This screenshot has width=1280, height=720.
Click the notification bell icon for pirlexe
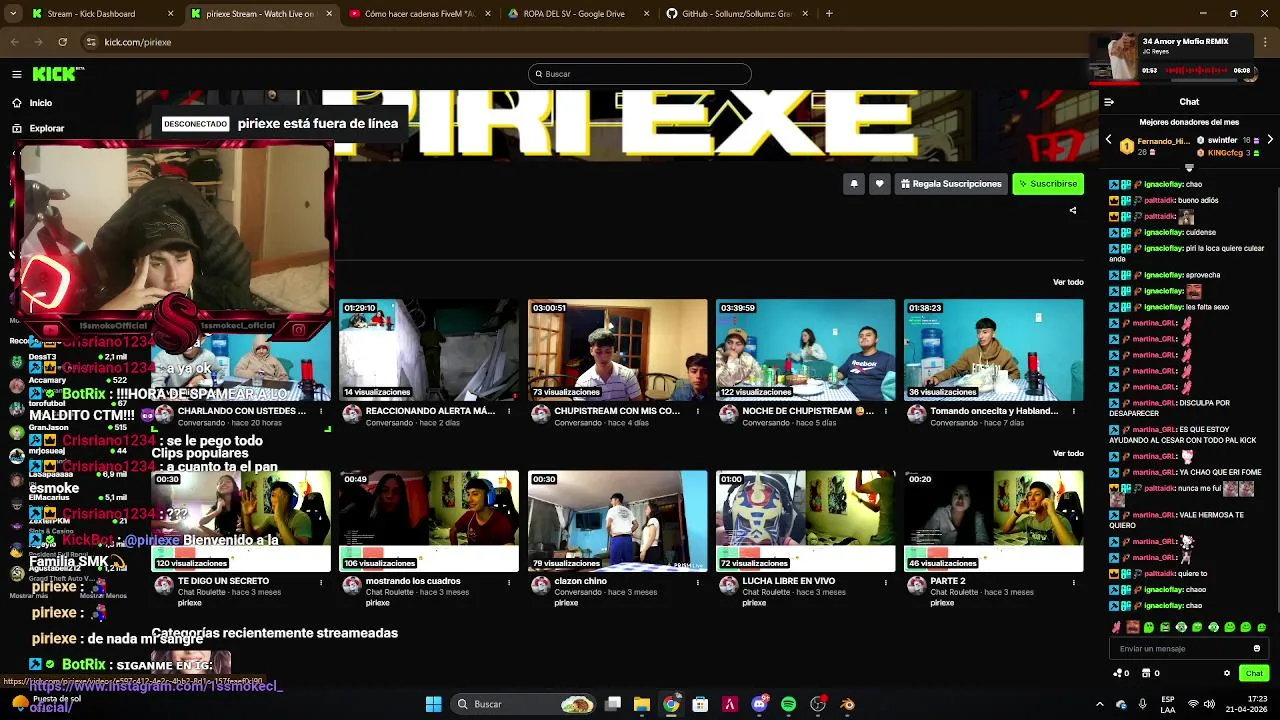(x=854, y=184)
